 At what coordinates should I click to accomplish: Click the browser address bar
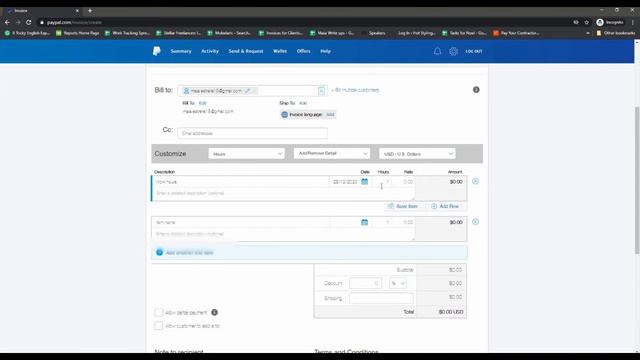point(302,22)
